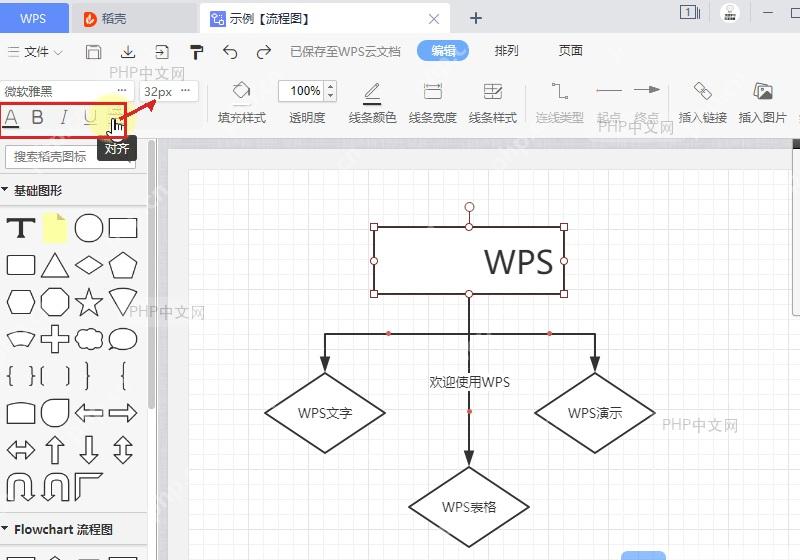
Task: Select the text T shape
Action: point(21,227)
